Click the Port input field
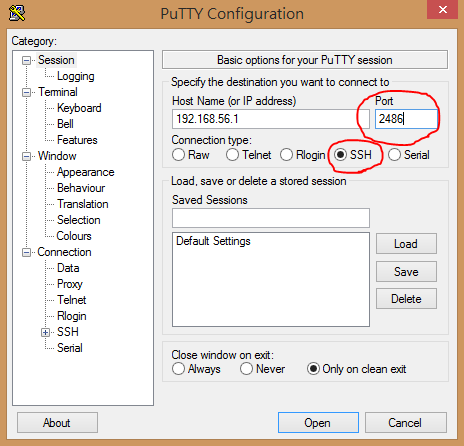Image resolution: width=464 pixels, height=446 pixels. point(406,119)
